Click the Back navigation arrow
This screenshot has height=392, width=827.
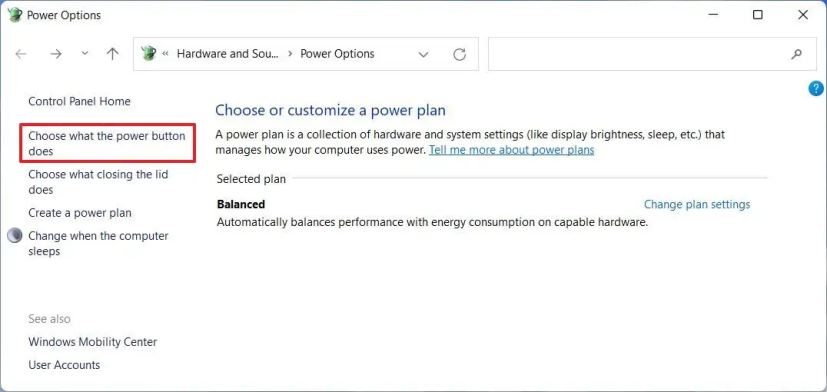21,54
